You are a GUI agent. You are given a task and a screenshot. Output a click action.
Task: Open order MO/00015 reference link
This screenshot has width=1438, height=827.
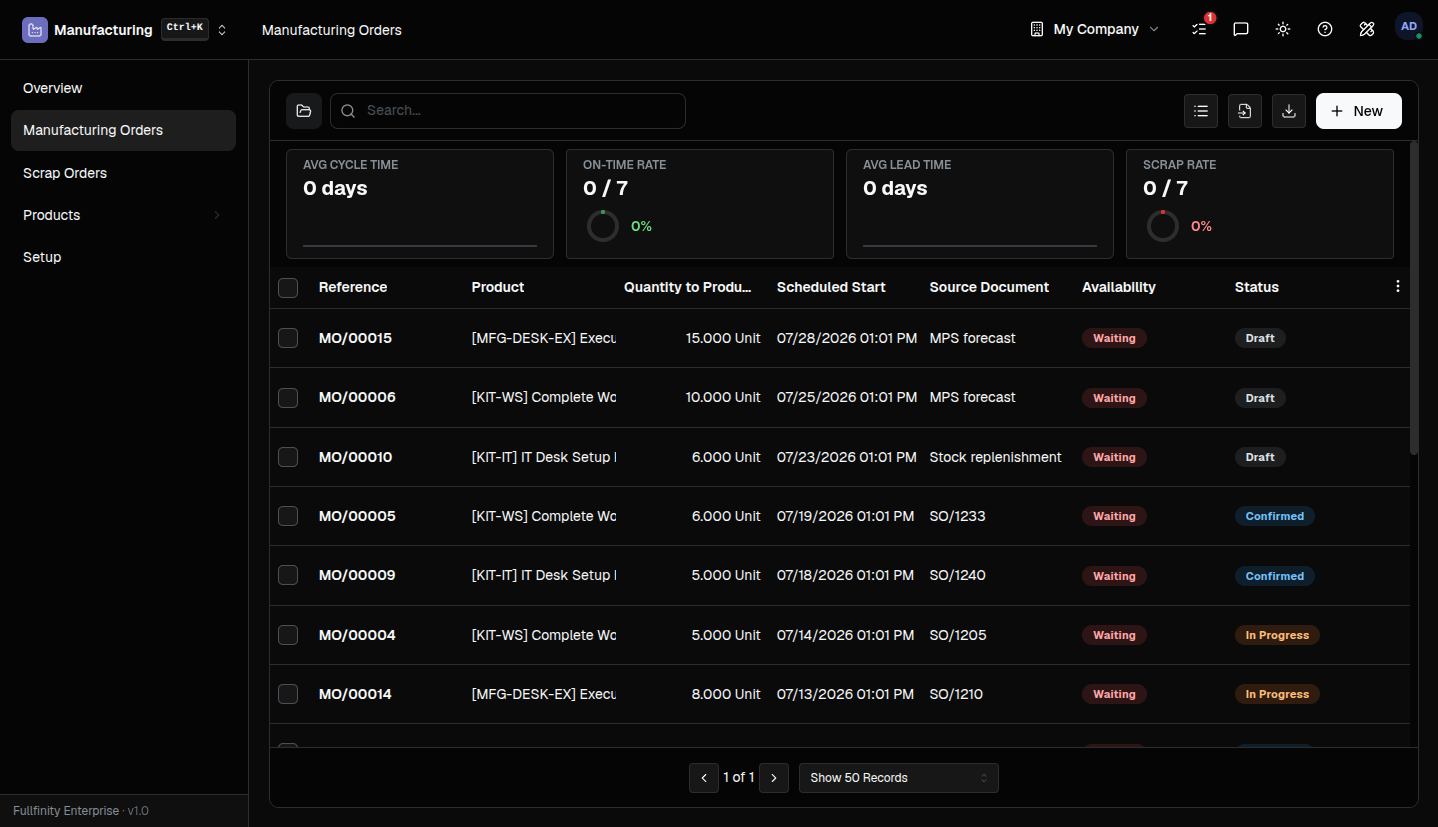pos(355,338)
